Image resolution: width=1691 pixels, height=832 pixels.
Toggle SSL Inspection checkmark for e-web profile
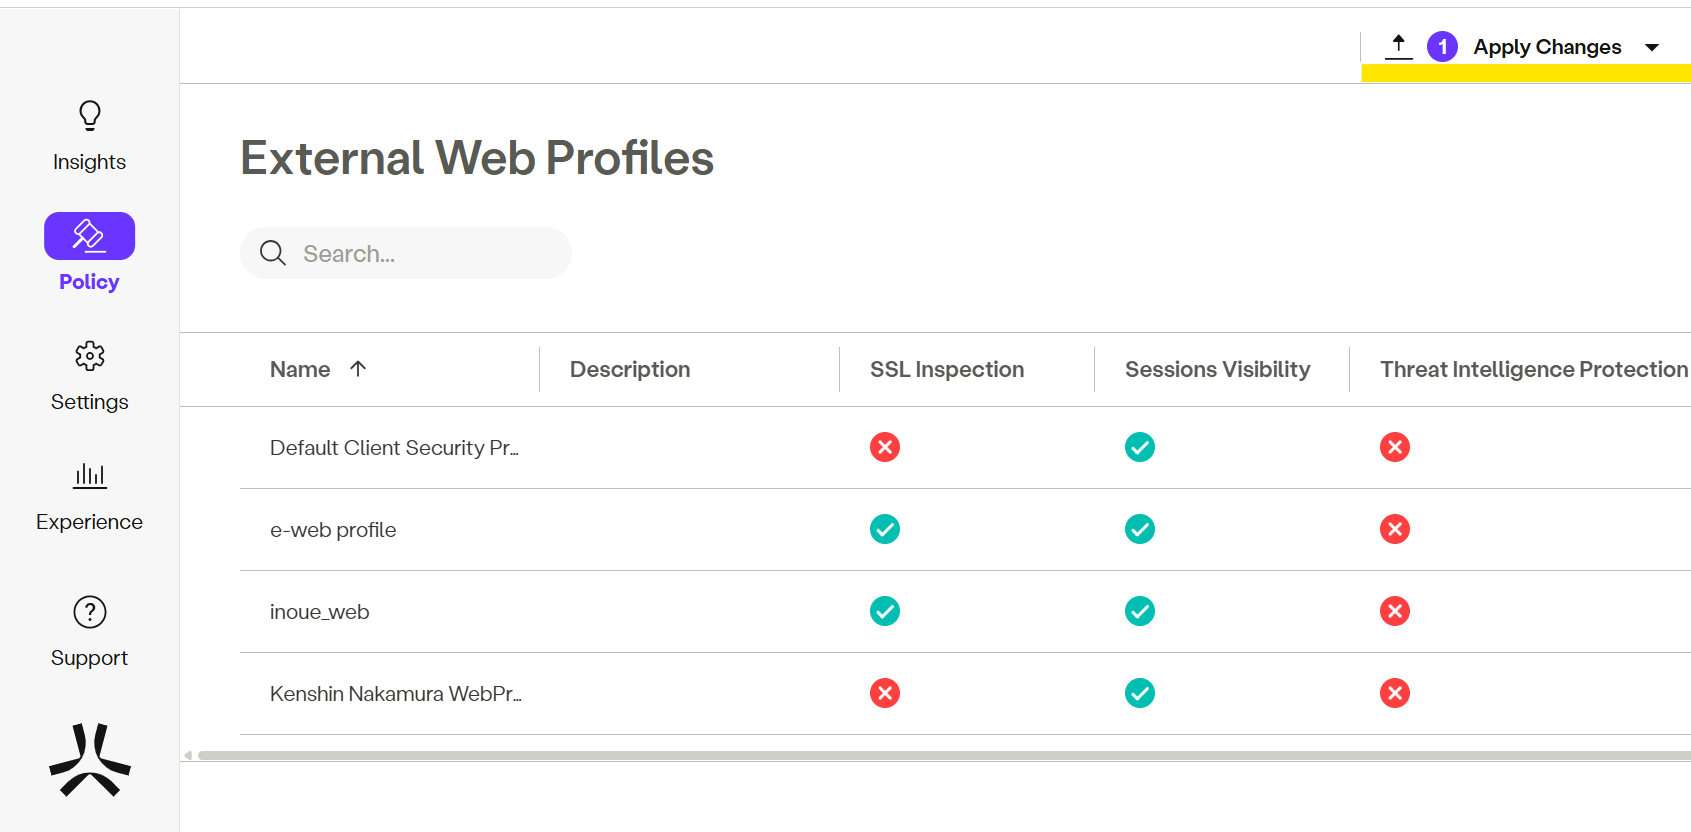[885, 529]
